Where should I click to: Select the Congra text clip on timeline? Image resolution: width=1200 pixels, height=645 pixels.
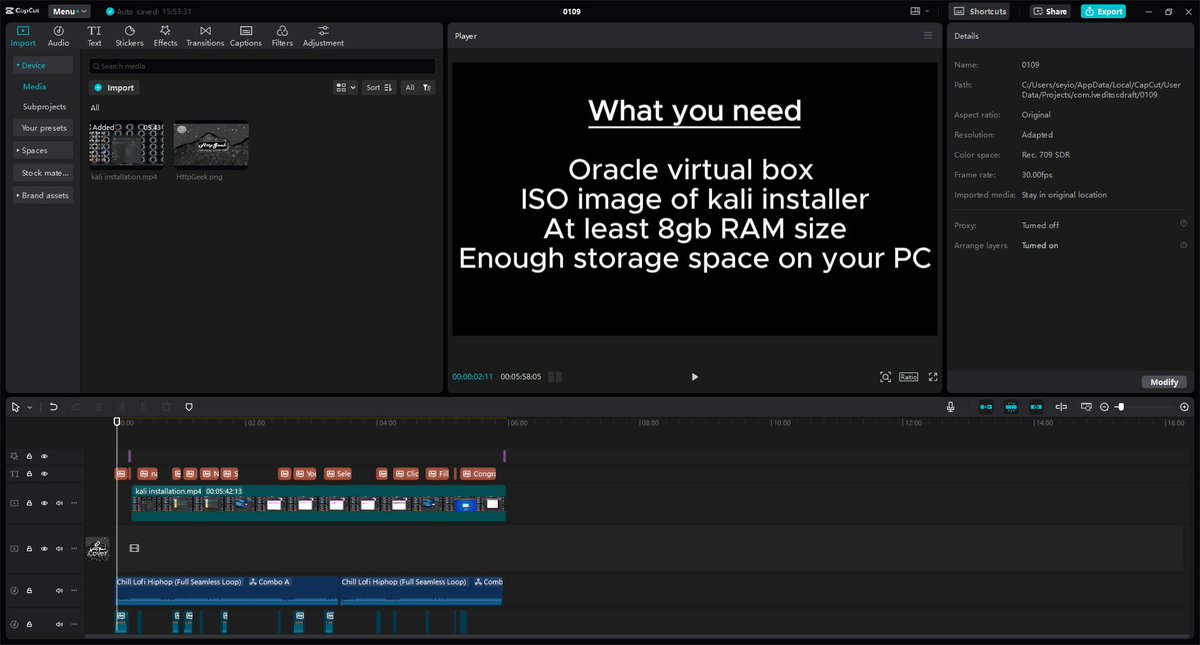coord(478,474)
